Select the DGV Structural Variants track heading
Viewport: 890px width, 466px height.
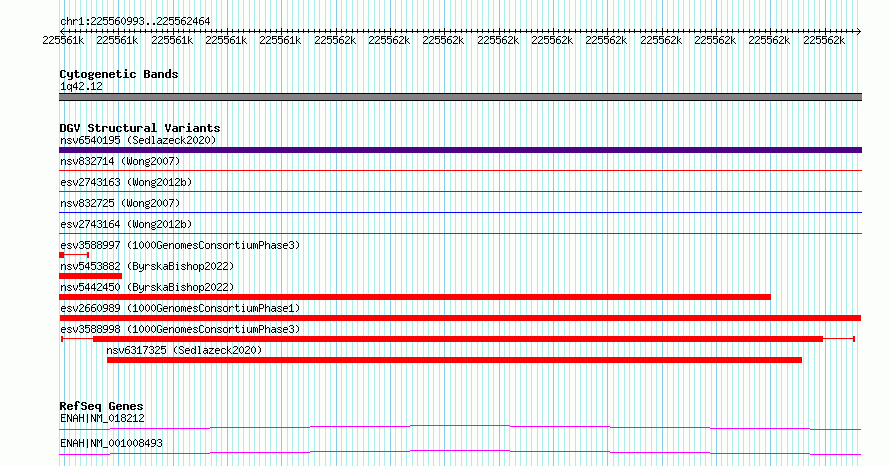coord(140,128)
